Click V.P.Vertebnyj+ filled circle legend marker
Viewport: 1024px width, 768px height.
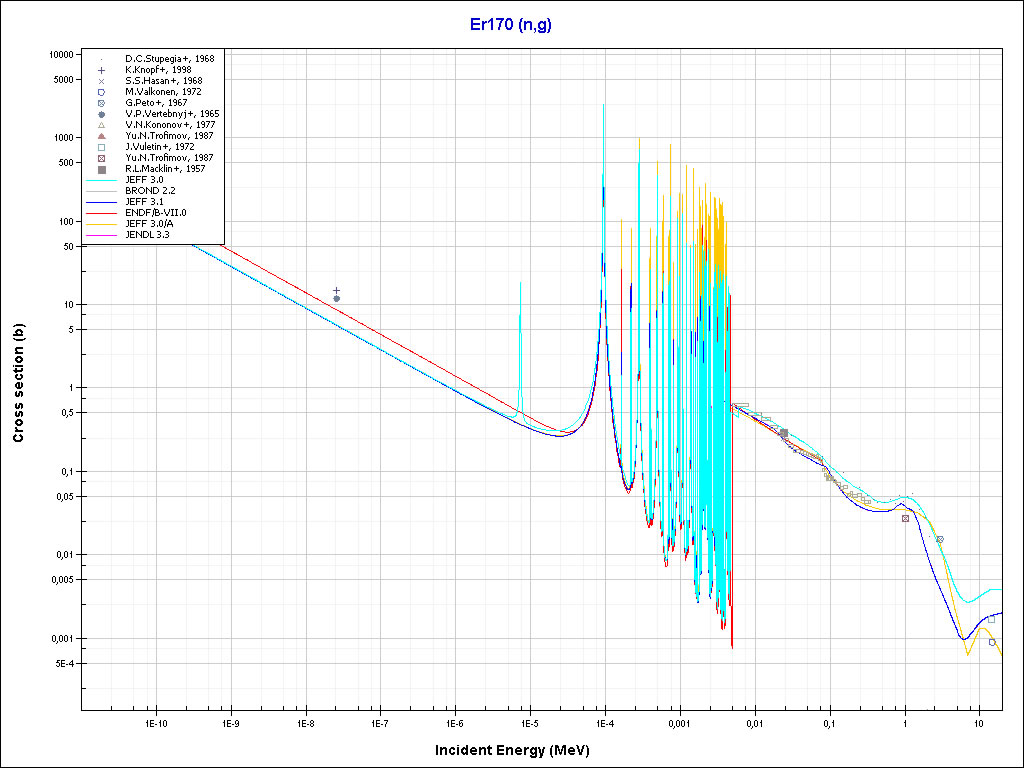102,114
